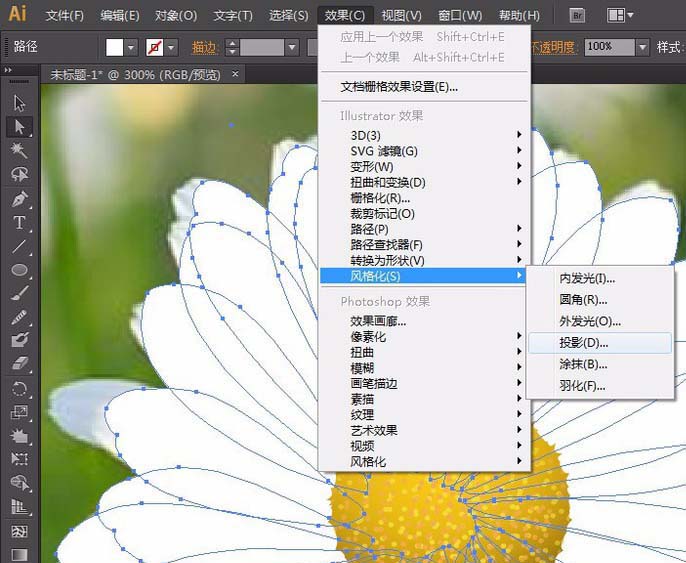Open the fill color dropdown arrow
The width and height of the screenshot is (686, 563).
click(x=131, y=47)
